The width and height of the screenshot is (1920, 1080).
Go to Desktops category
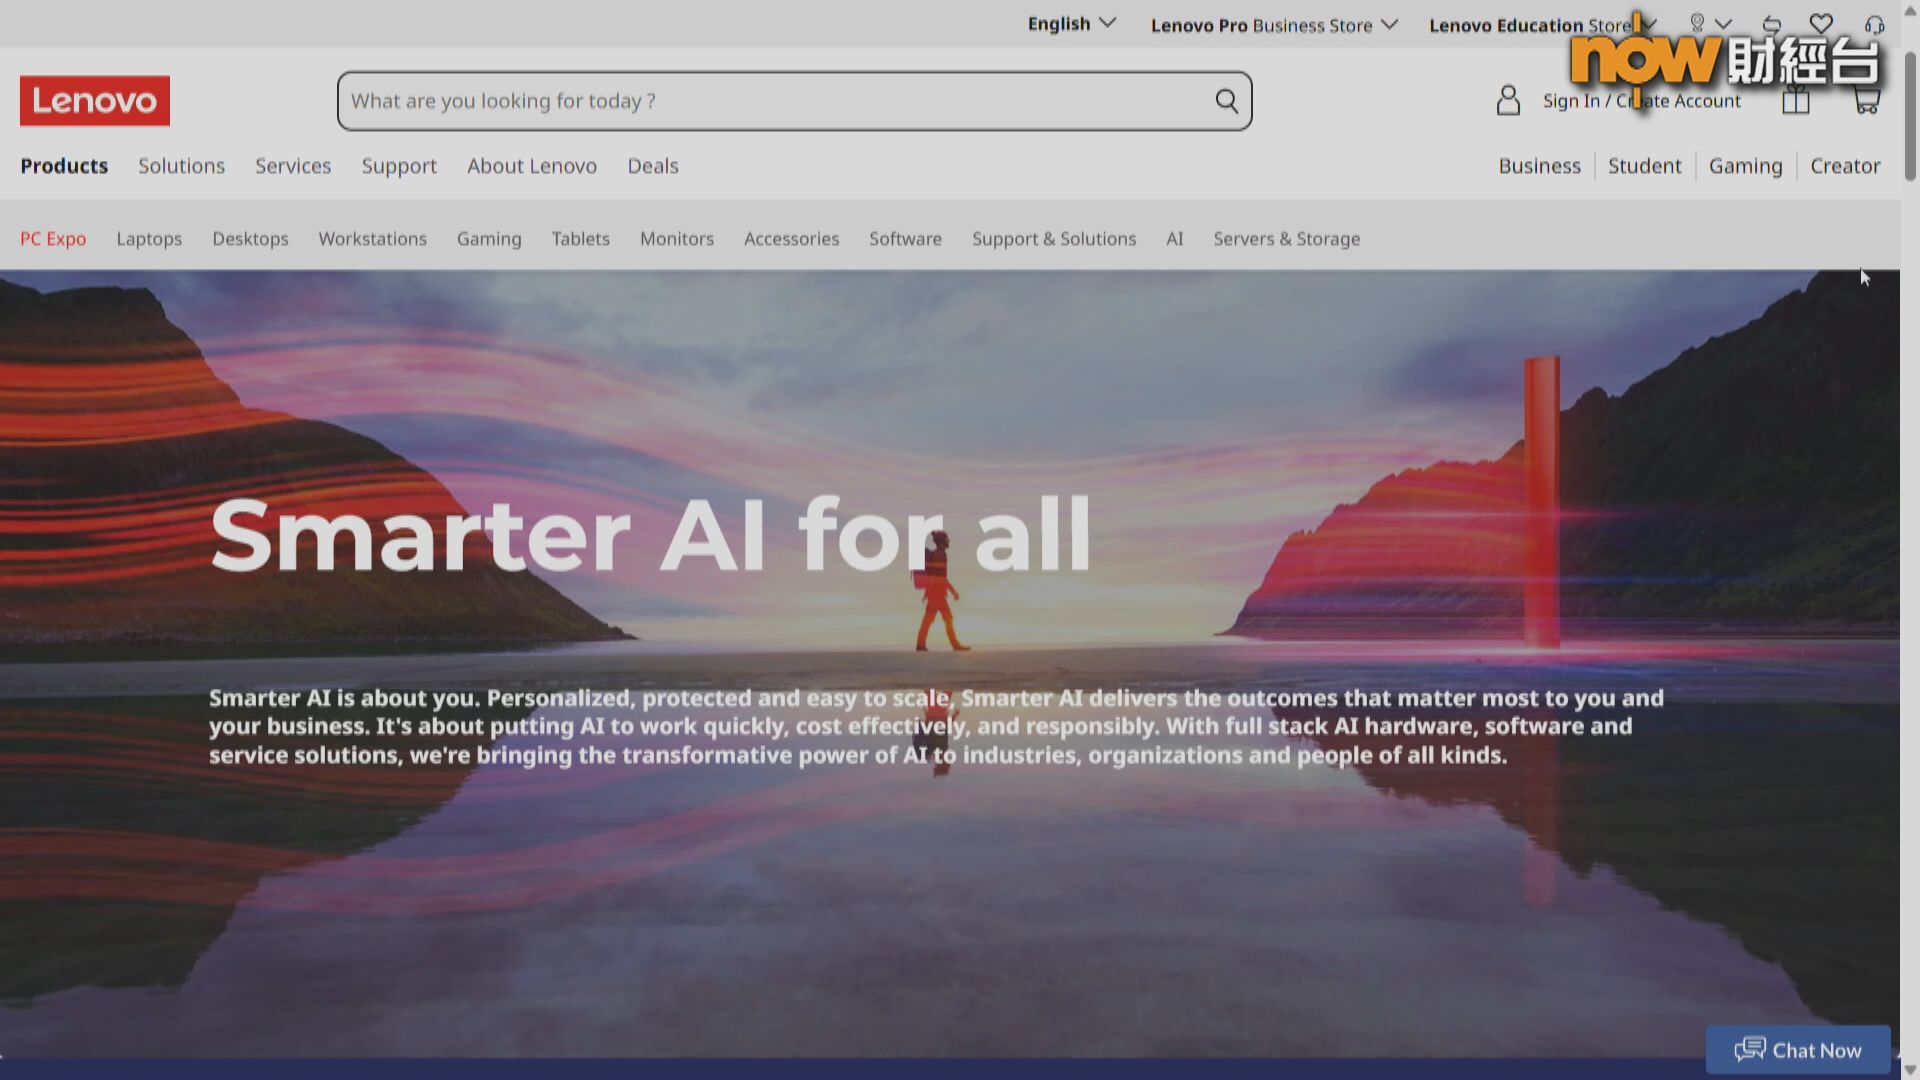250,239
